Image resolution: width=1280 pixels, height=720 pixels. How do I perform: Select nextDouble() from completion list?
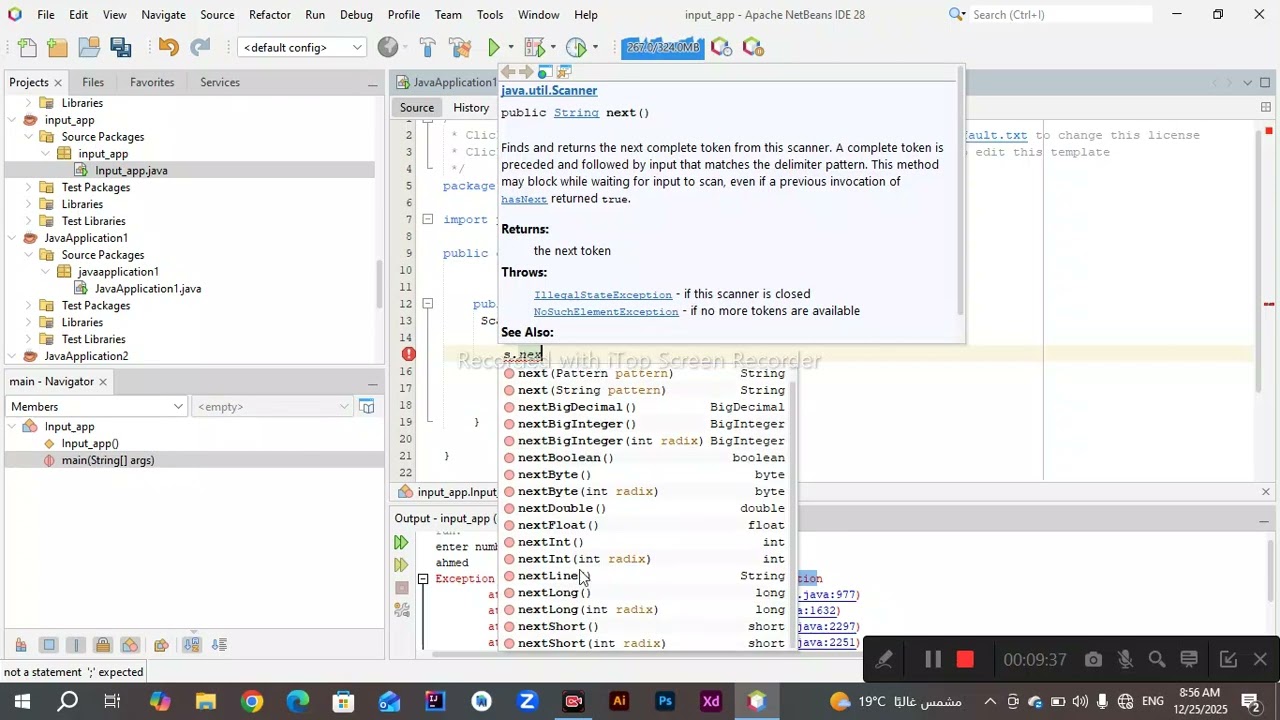(x=645, y=508)
